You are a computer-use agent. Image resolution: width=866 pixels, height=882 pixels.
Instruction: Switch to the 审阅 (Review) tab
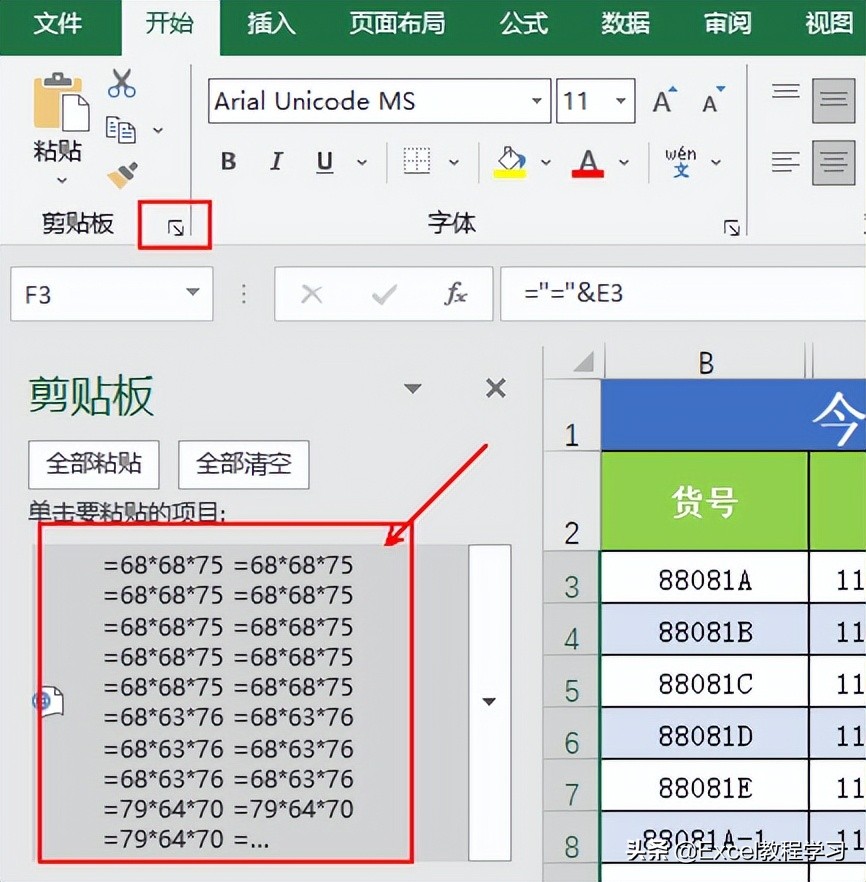coord(728,24)
